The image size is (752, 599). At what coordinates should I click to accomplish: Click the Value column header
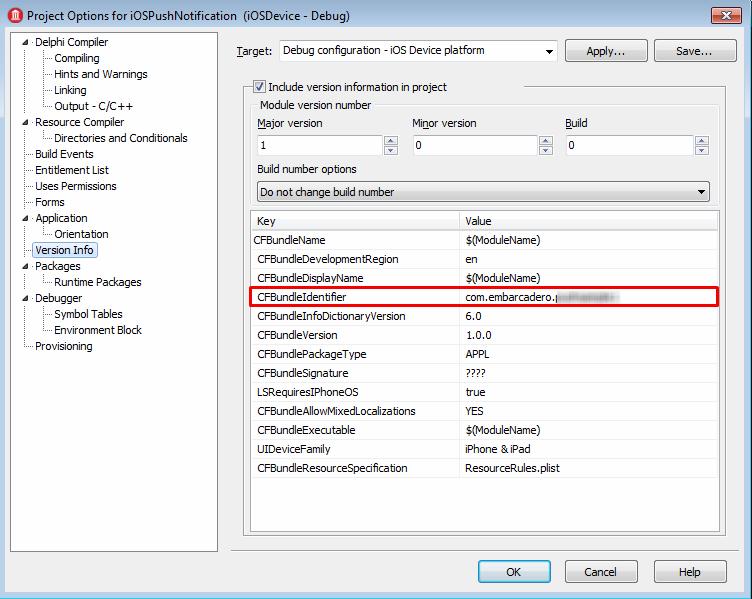[588, 221]
